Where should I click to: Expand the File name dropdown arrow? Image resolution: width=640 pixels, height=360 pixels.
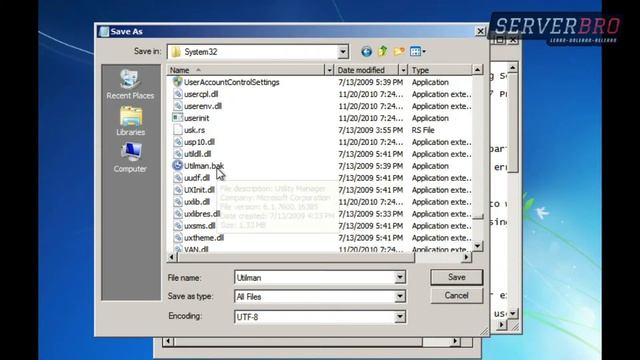coord(400,278)
